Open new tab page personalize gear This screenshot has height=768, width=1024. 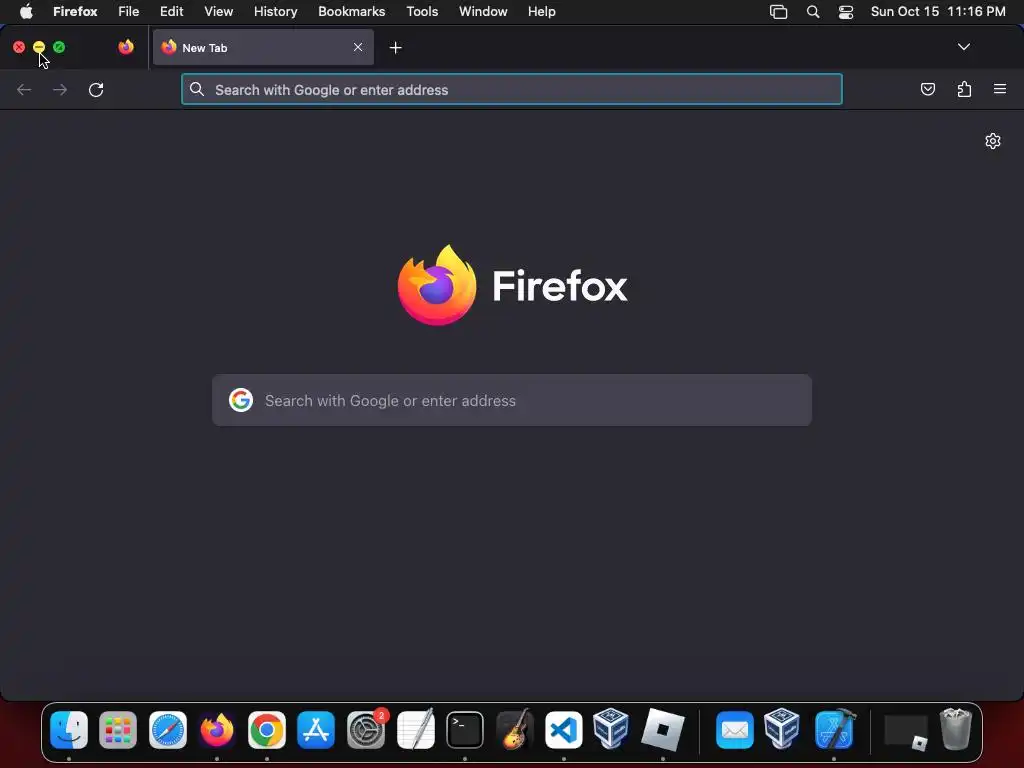(993, 141)
